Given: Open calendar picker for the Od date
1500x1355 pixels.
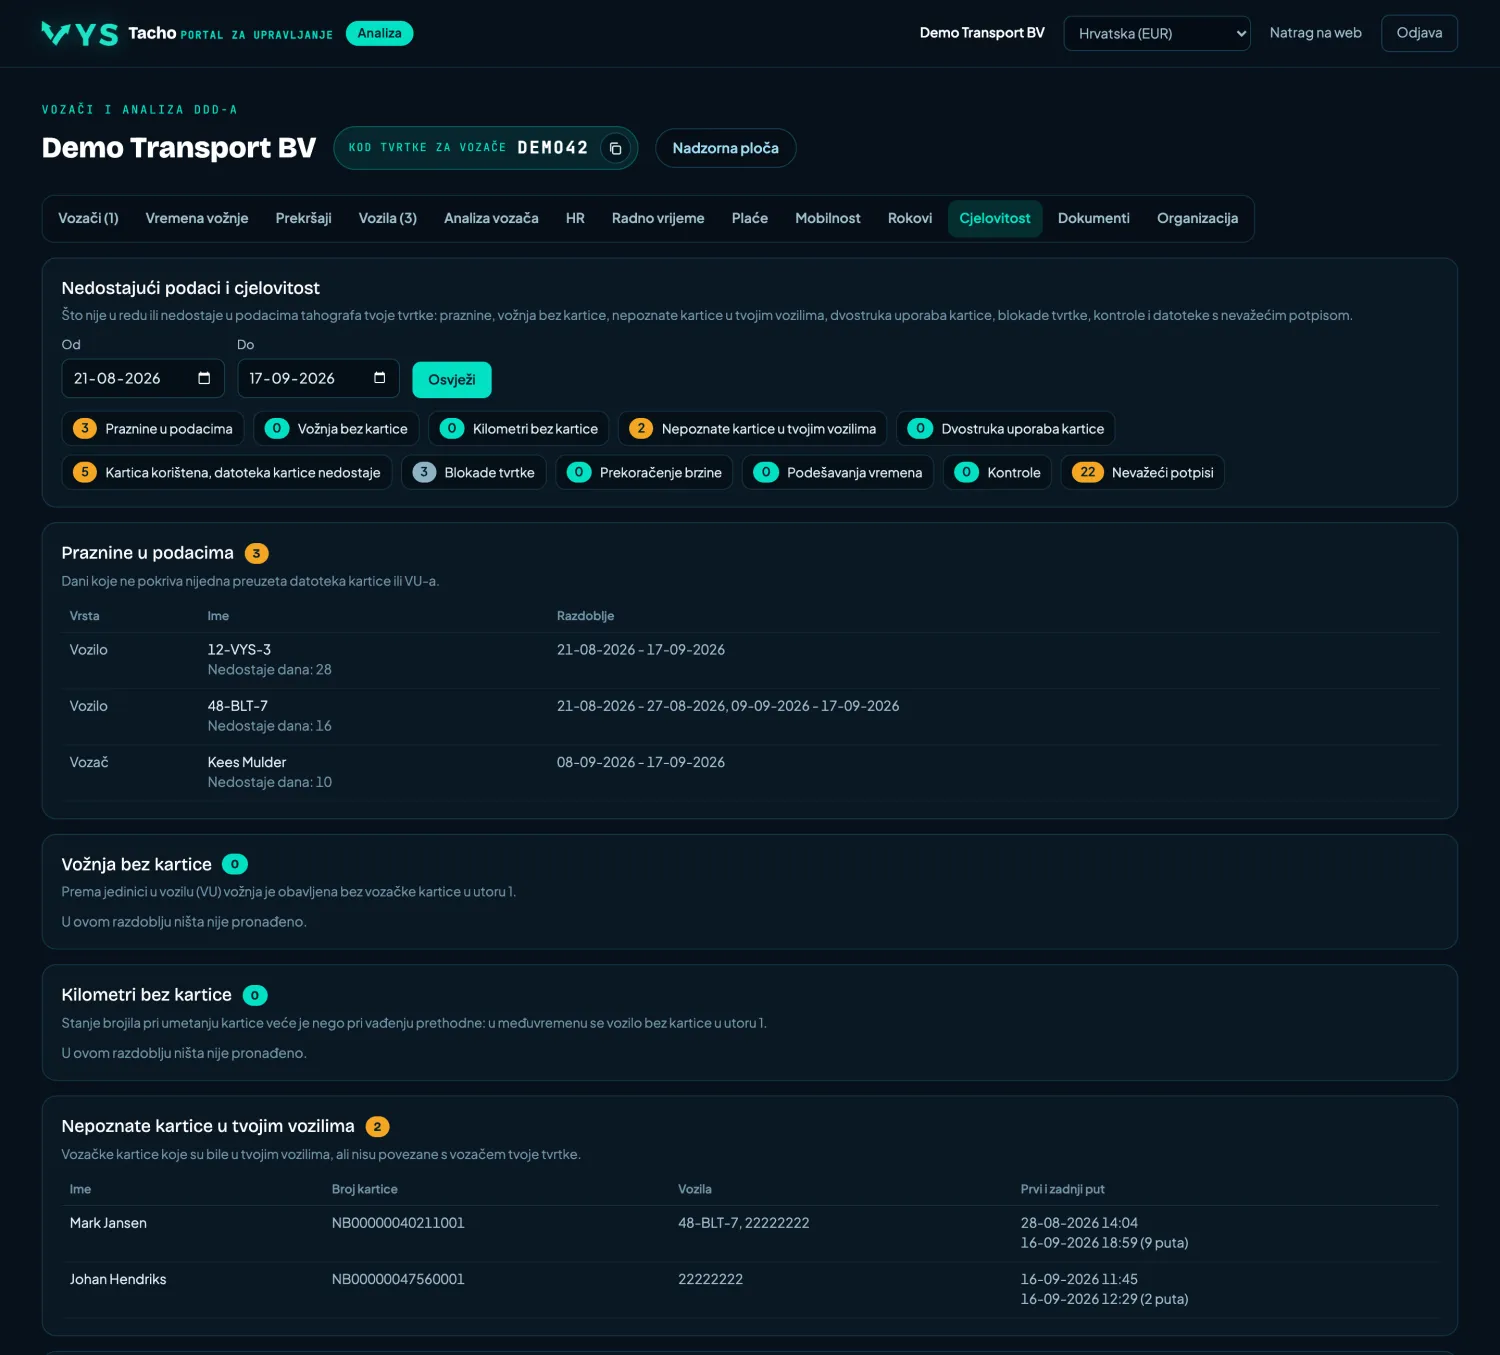Looking at the screenshot, I should click(x=204, y=378).
